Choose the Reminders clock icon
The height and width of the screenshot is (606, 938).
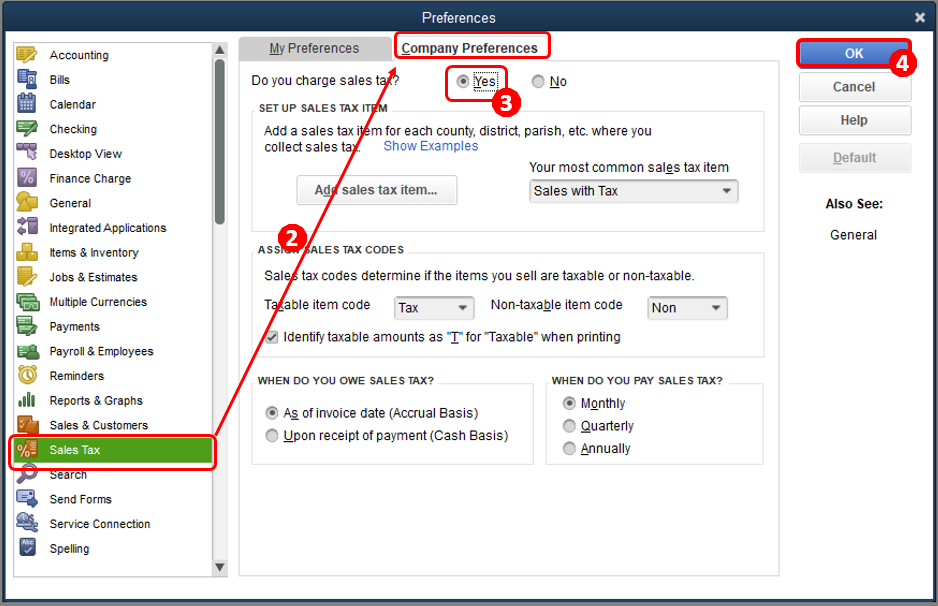pyautogui.click(x=27, y=375)
